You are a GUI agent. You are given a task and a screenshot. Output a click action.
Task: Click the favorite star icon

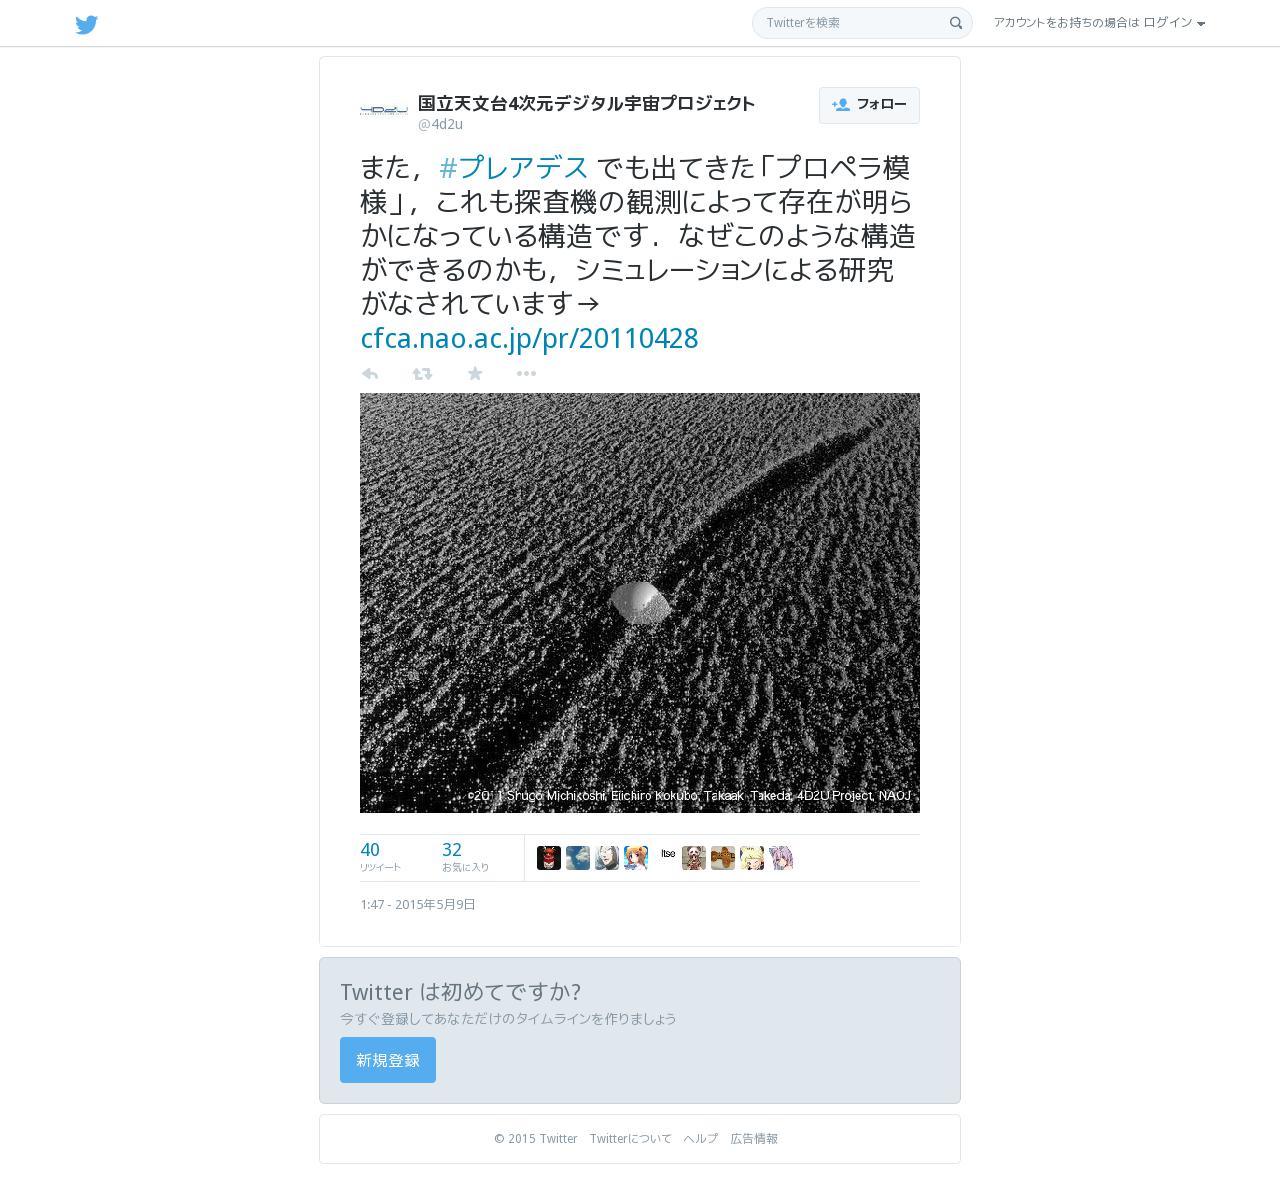pyautogui.click(x=475, y=374)
